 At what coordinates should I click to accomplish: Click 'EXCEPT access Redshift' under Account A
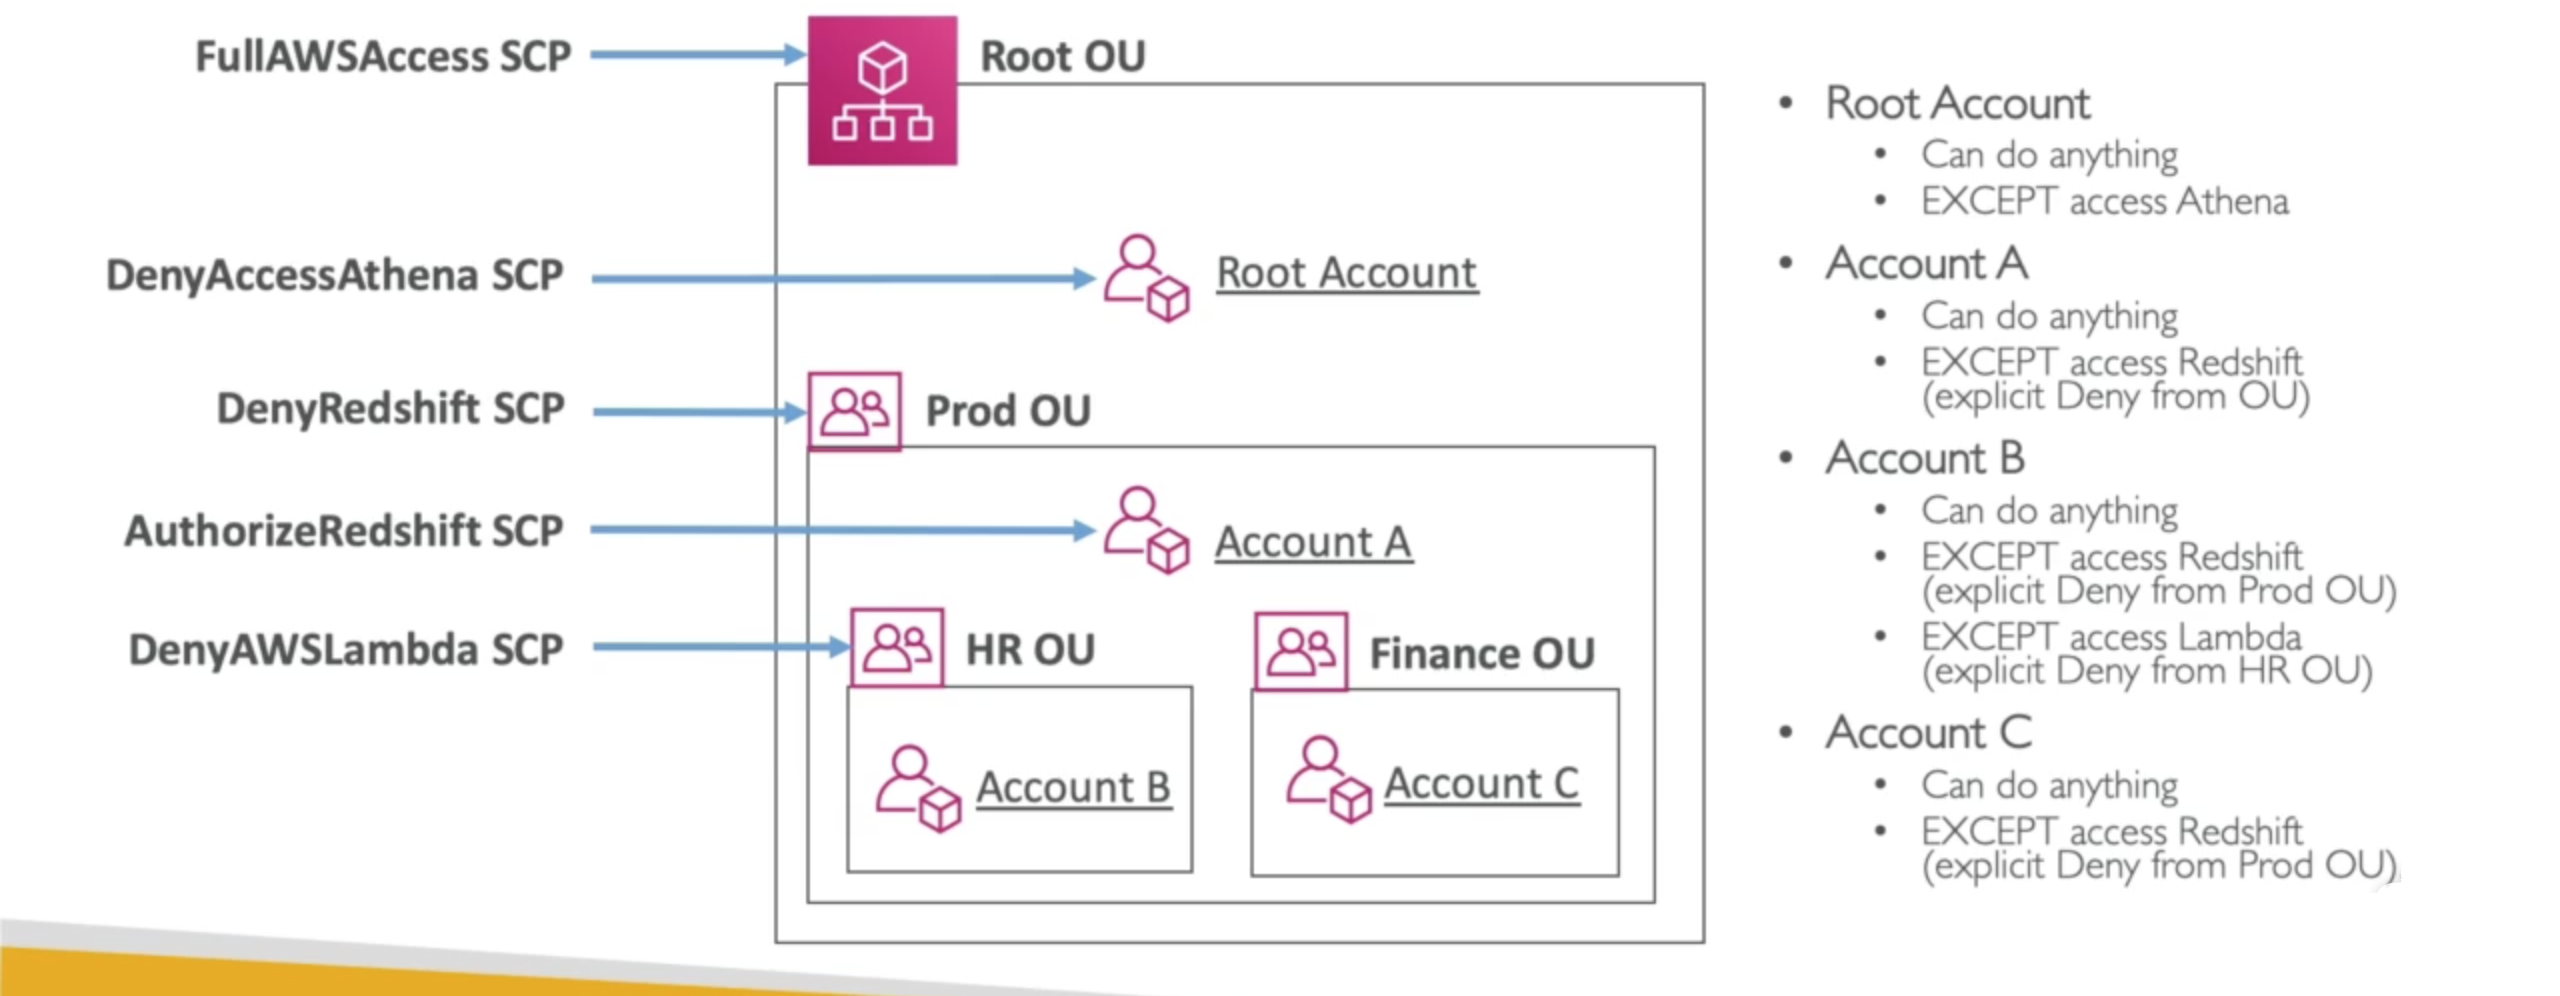[2111, 361]
